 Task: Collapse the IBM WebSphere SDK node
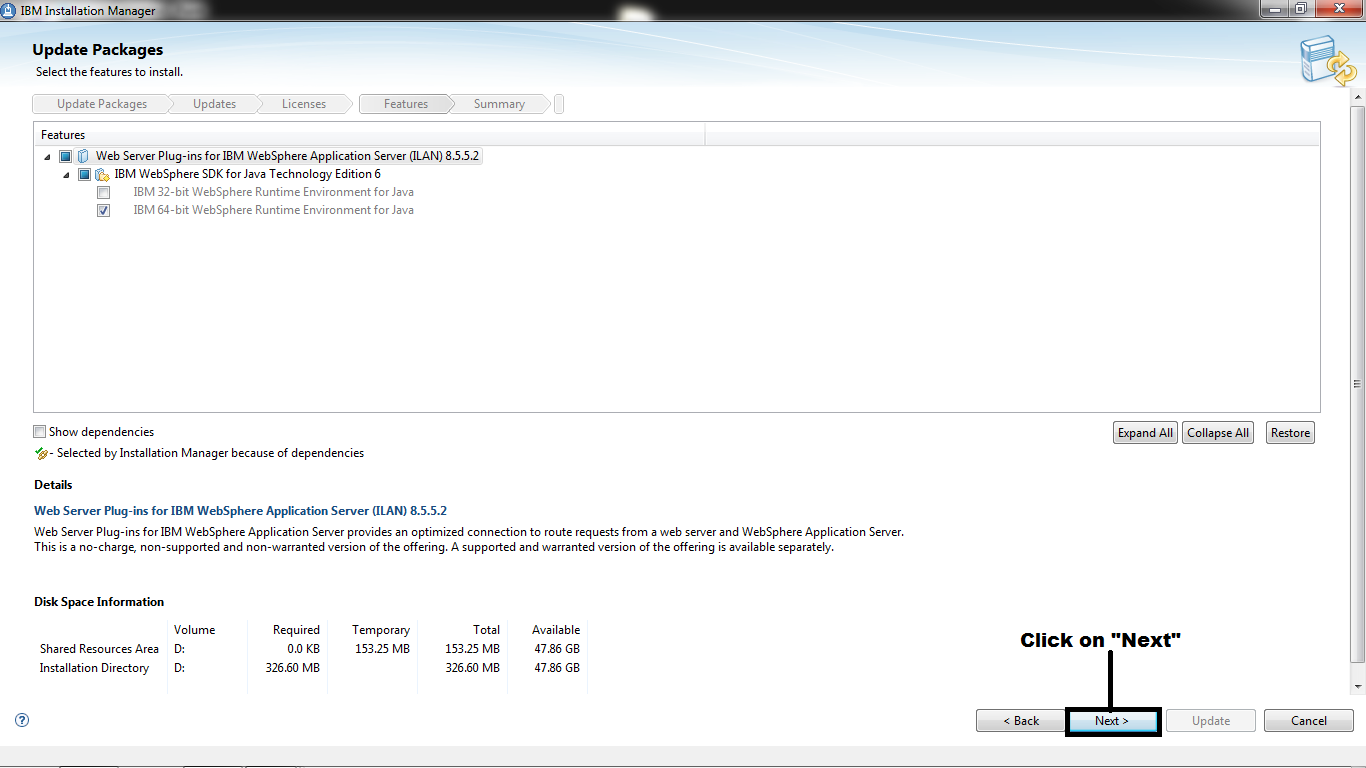64,174
